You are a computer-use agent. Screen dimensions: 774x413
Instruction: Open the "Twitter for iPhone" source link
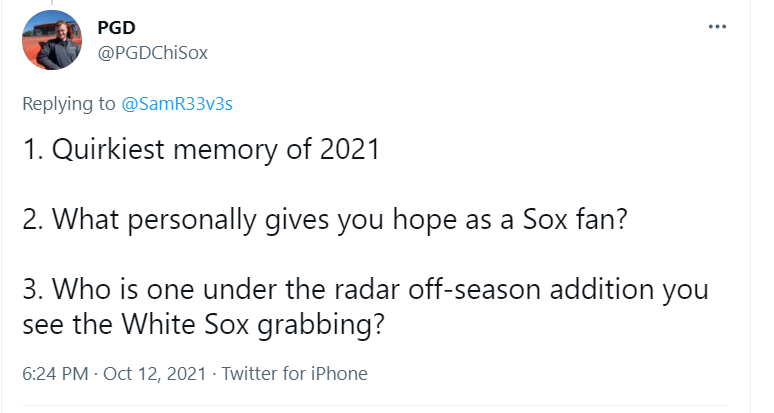point(294,374)
